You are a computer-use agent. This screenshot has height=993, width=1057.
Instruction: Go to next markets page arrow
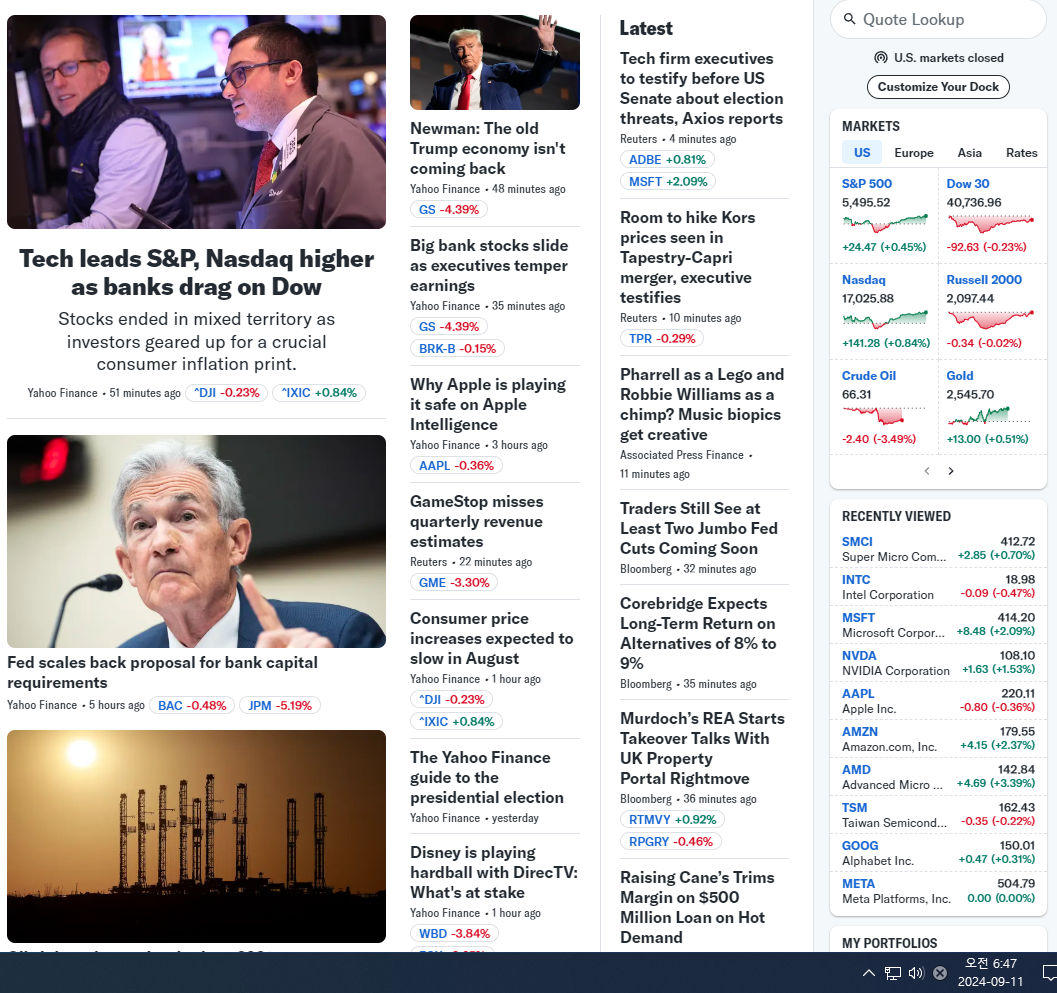click(950, 471)
